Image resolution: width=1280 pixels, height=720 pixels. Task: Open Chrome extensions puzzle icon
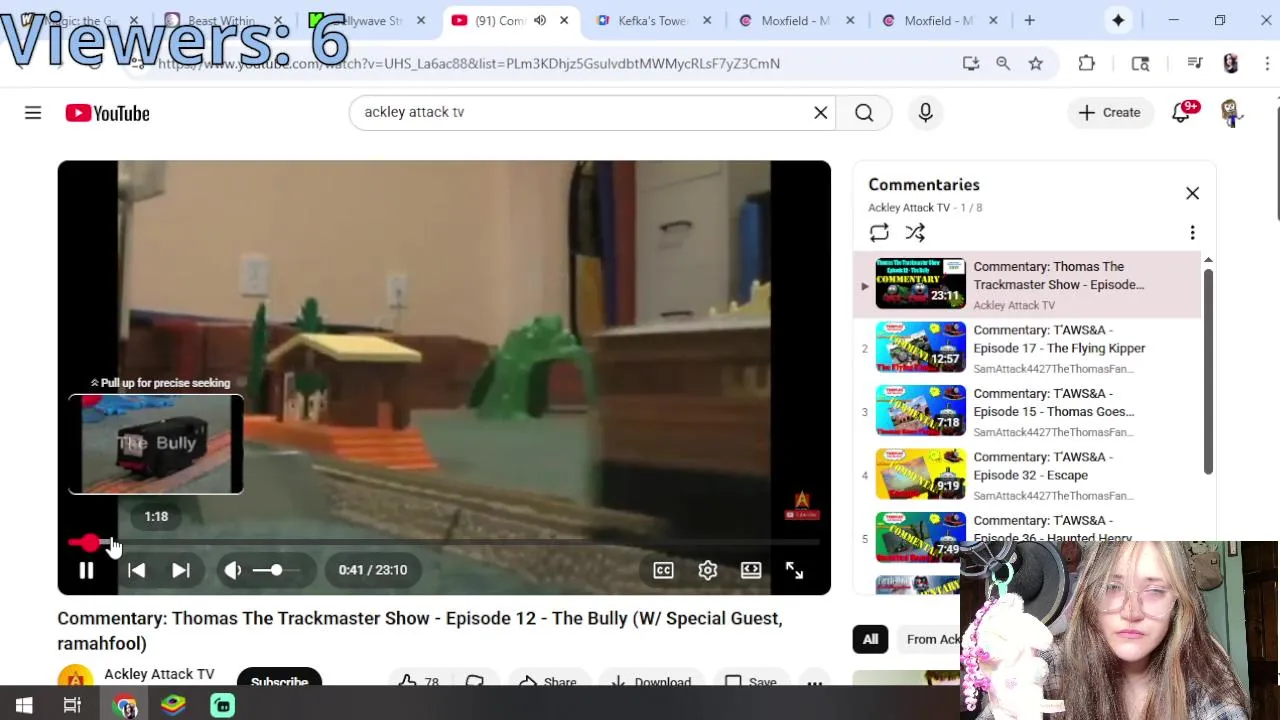1087,63
